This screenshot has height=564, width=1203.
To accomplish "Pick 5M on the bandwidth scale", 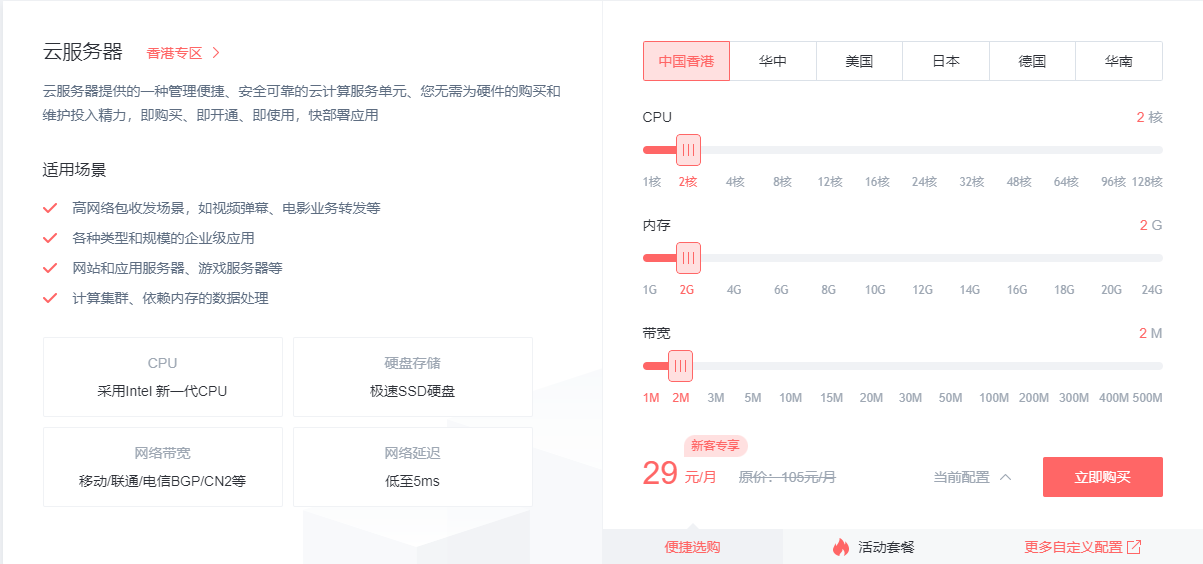I will [753, 398].
